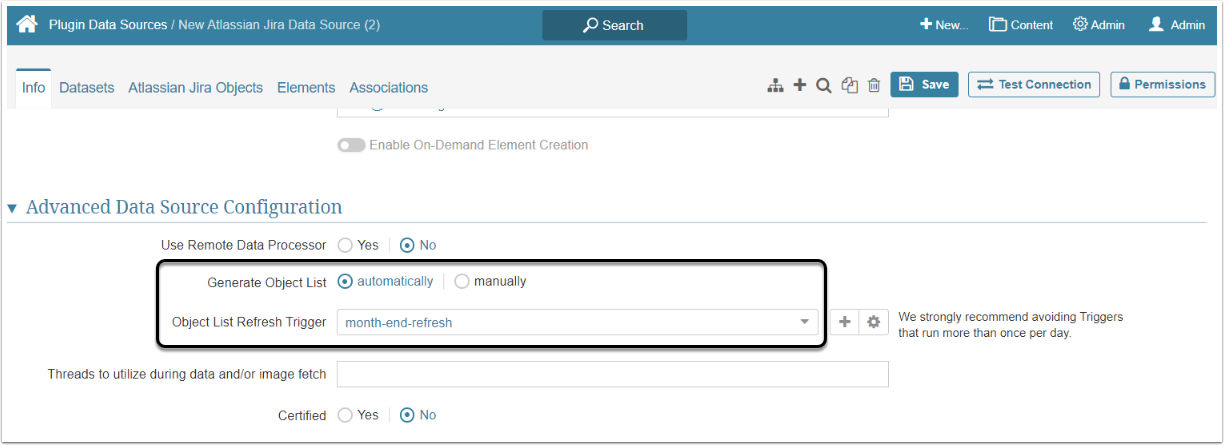Toggle Enable On-Demand Element Creation switch

351,145
